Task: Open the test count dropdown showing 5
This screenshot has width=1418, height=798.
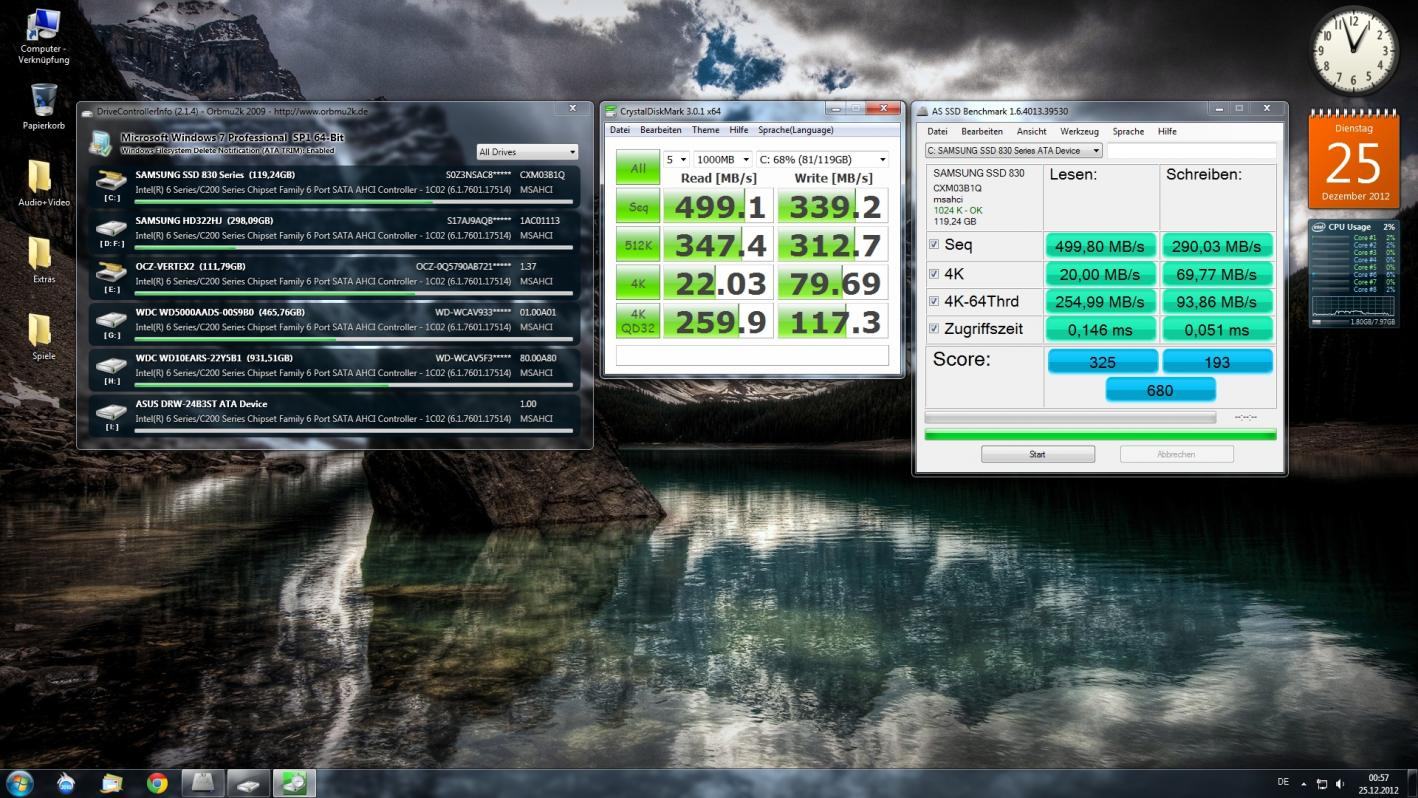Action: click(677, 159)
